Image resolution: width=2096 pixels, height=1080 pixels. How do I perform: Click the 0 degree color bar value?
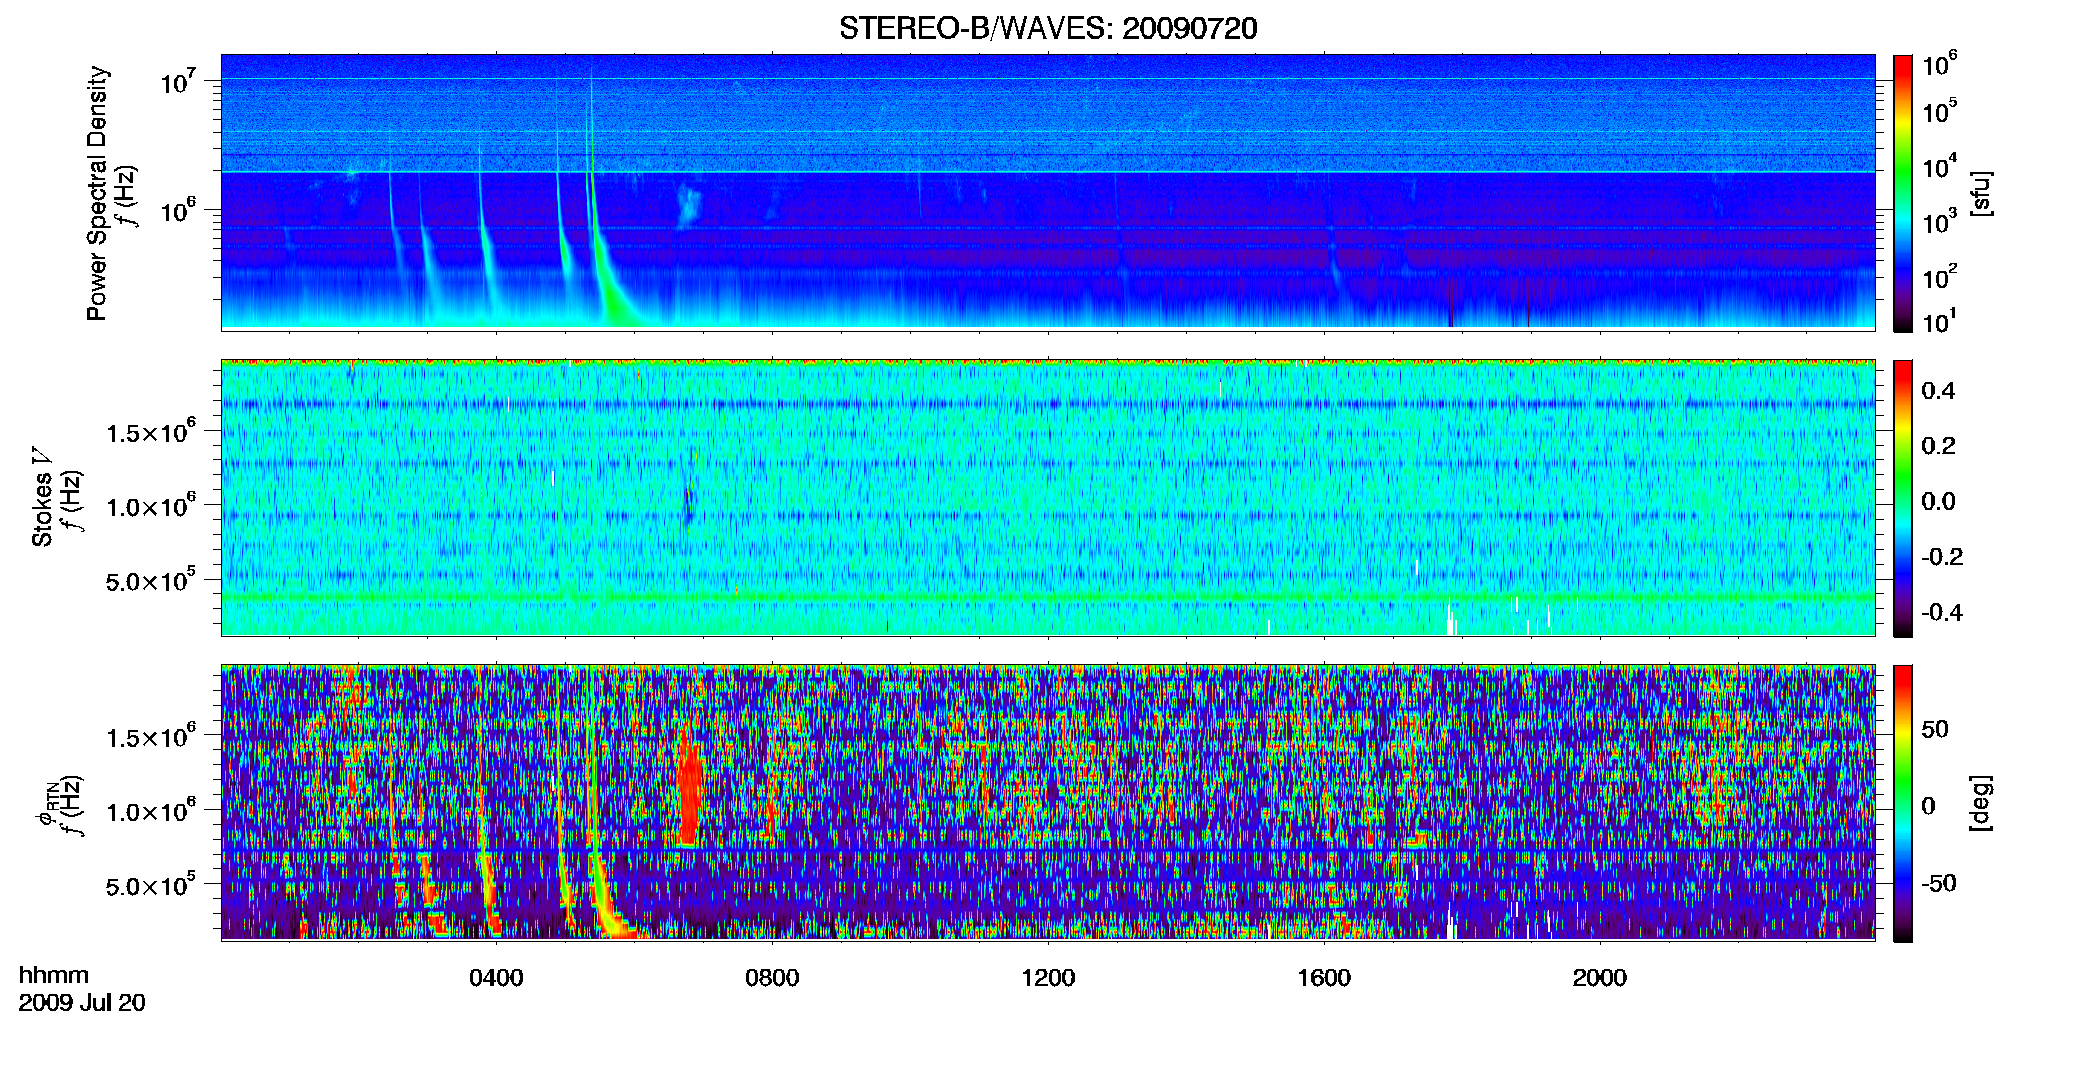tap(1928, 806)
